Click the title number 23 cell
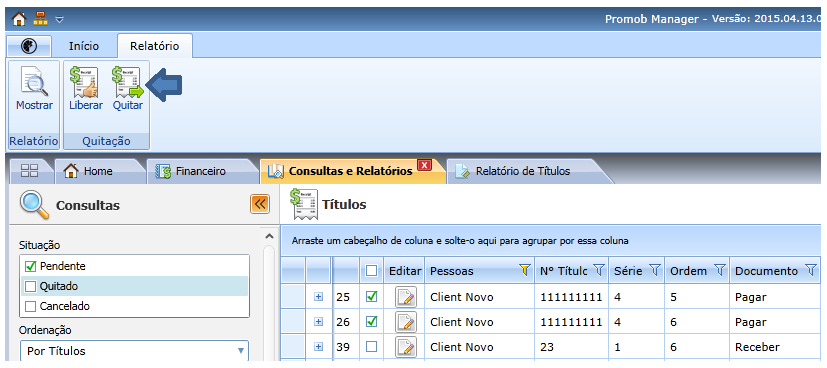The width and height of the screenshot is (827, 368). (x=572, y=347)
